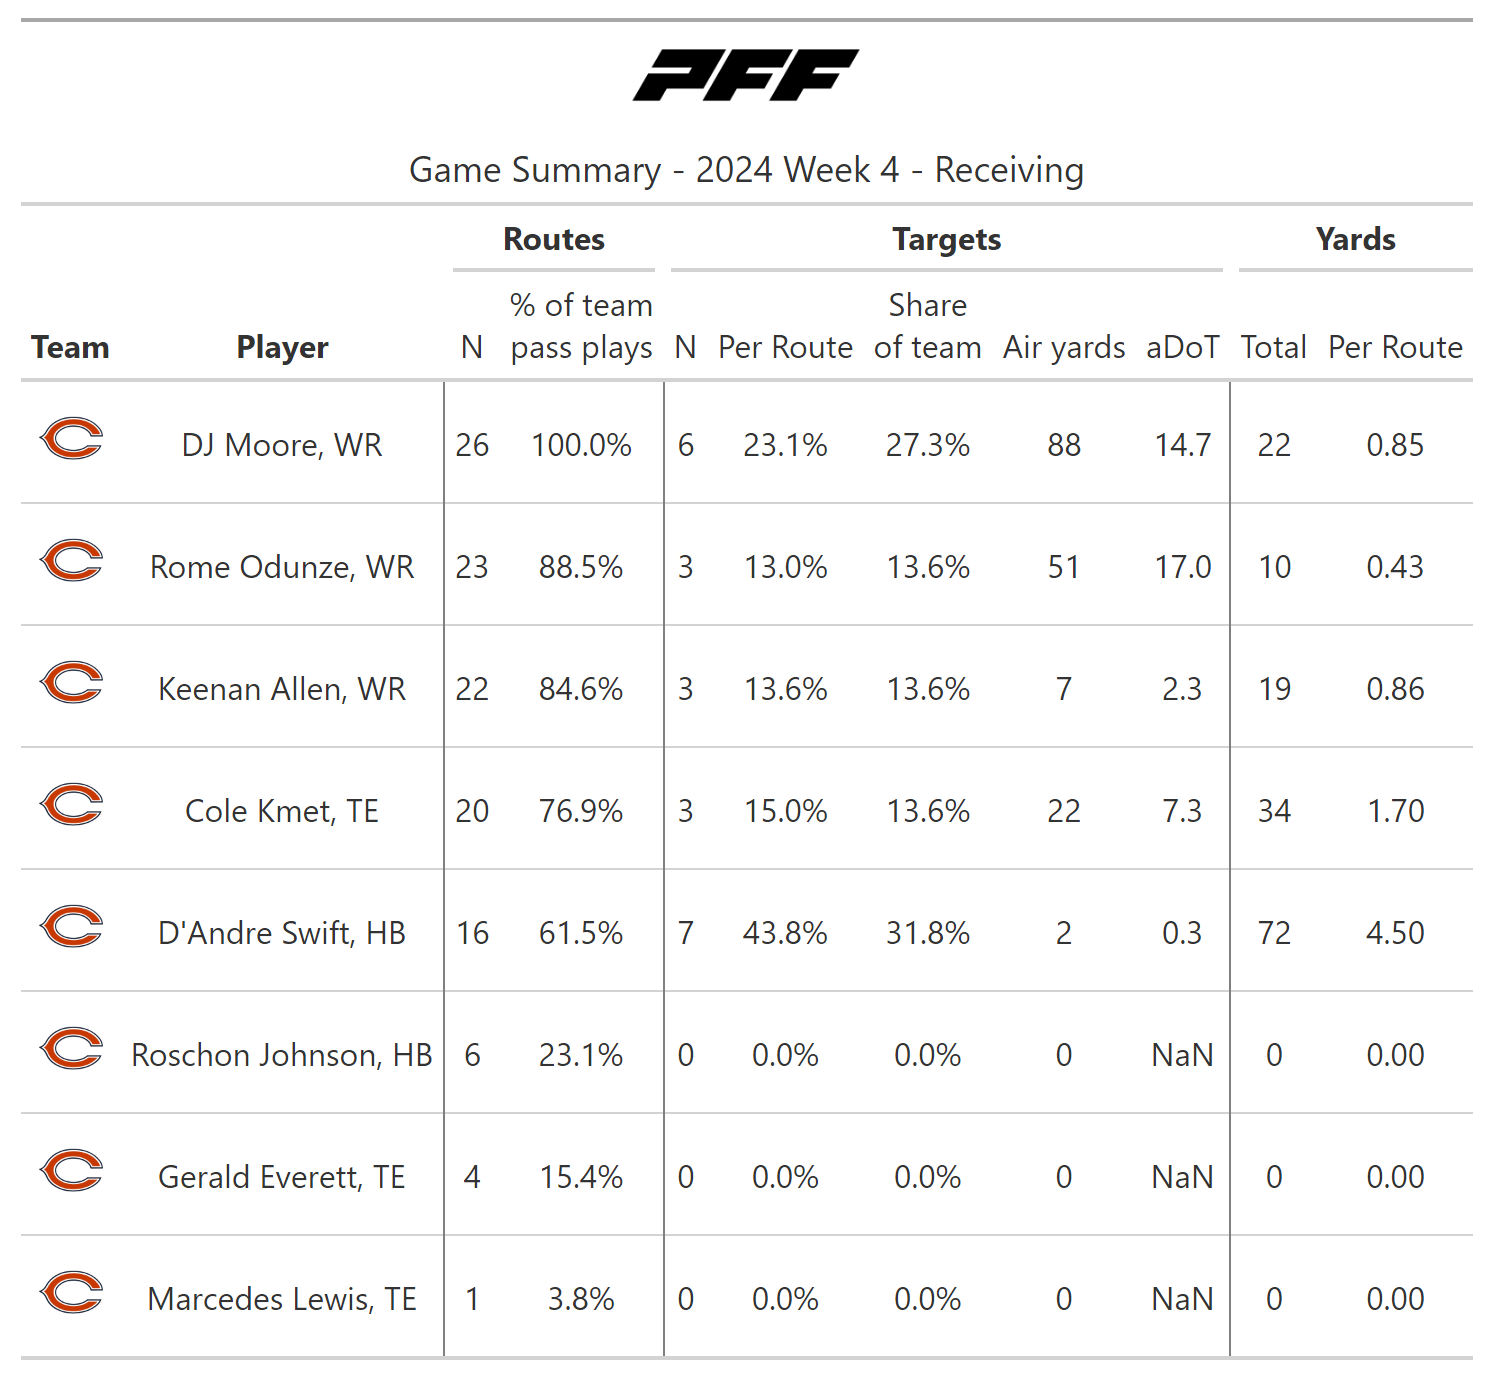Click the Bears logo beside Marcedes Lewis
This screenshot has width=1492, height=1378.
pyautogui.click(x=71, y=1293)
